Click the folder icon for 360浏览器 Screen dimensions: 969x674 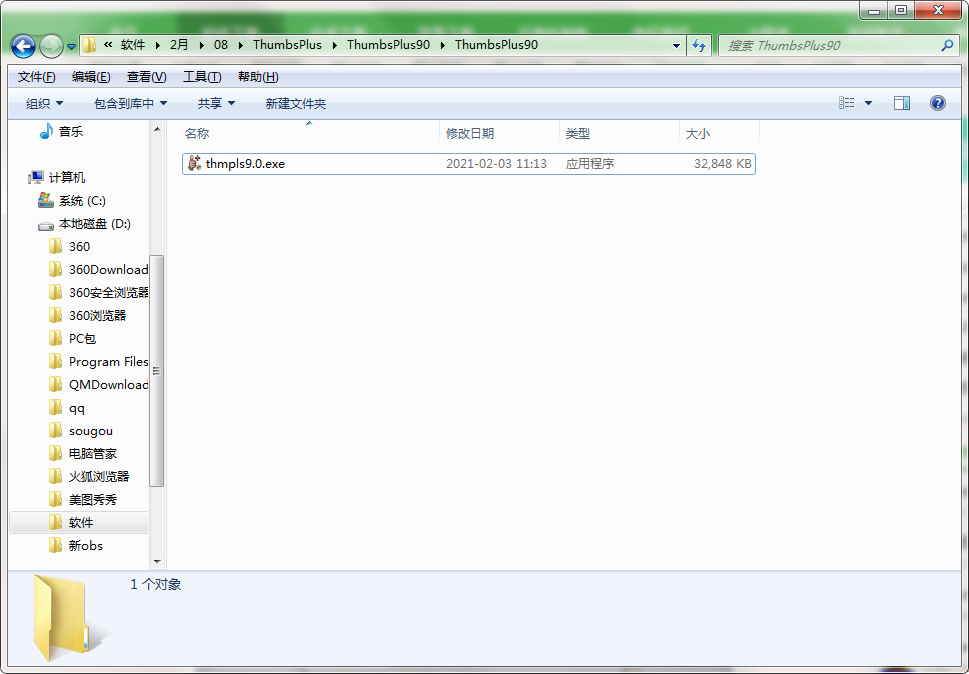coord(56,314)
